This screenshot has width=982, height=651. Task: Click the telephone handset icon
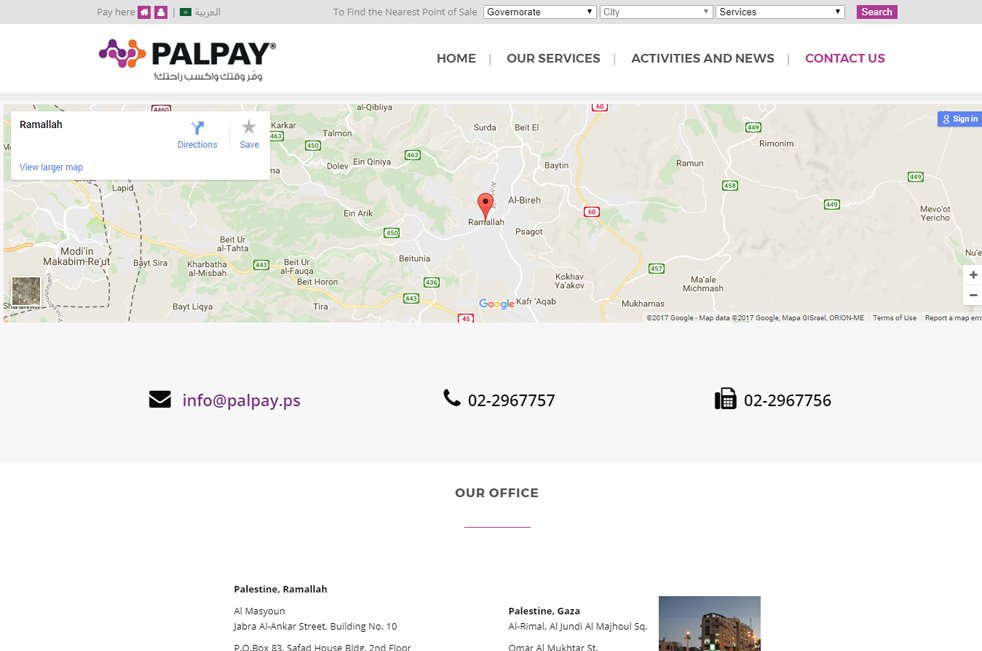(452, 397)
